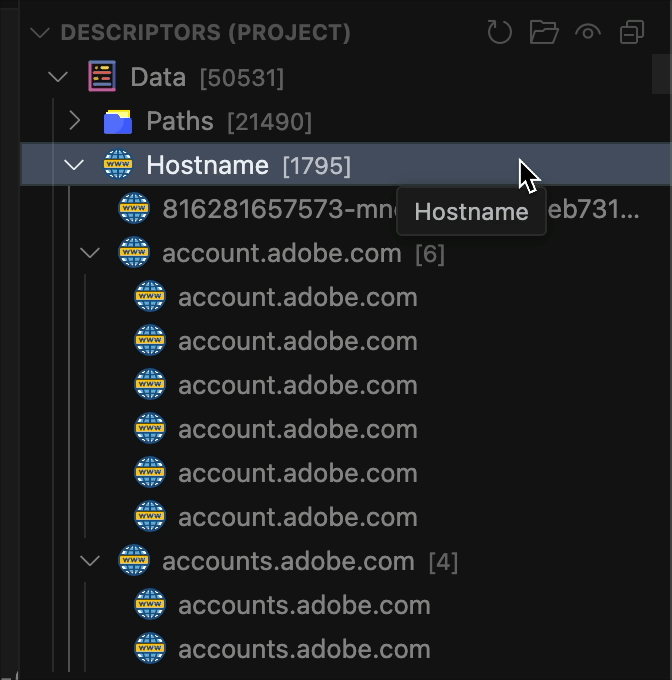Viewport: 672px width, 680px height.
Task: Collapse the accounts.adobe.com group chevron
Action: point(90,561)
